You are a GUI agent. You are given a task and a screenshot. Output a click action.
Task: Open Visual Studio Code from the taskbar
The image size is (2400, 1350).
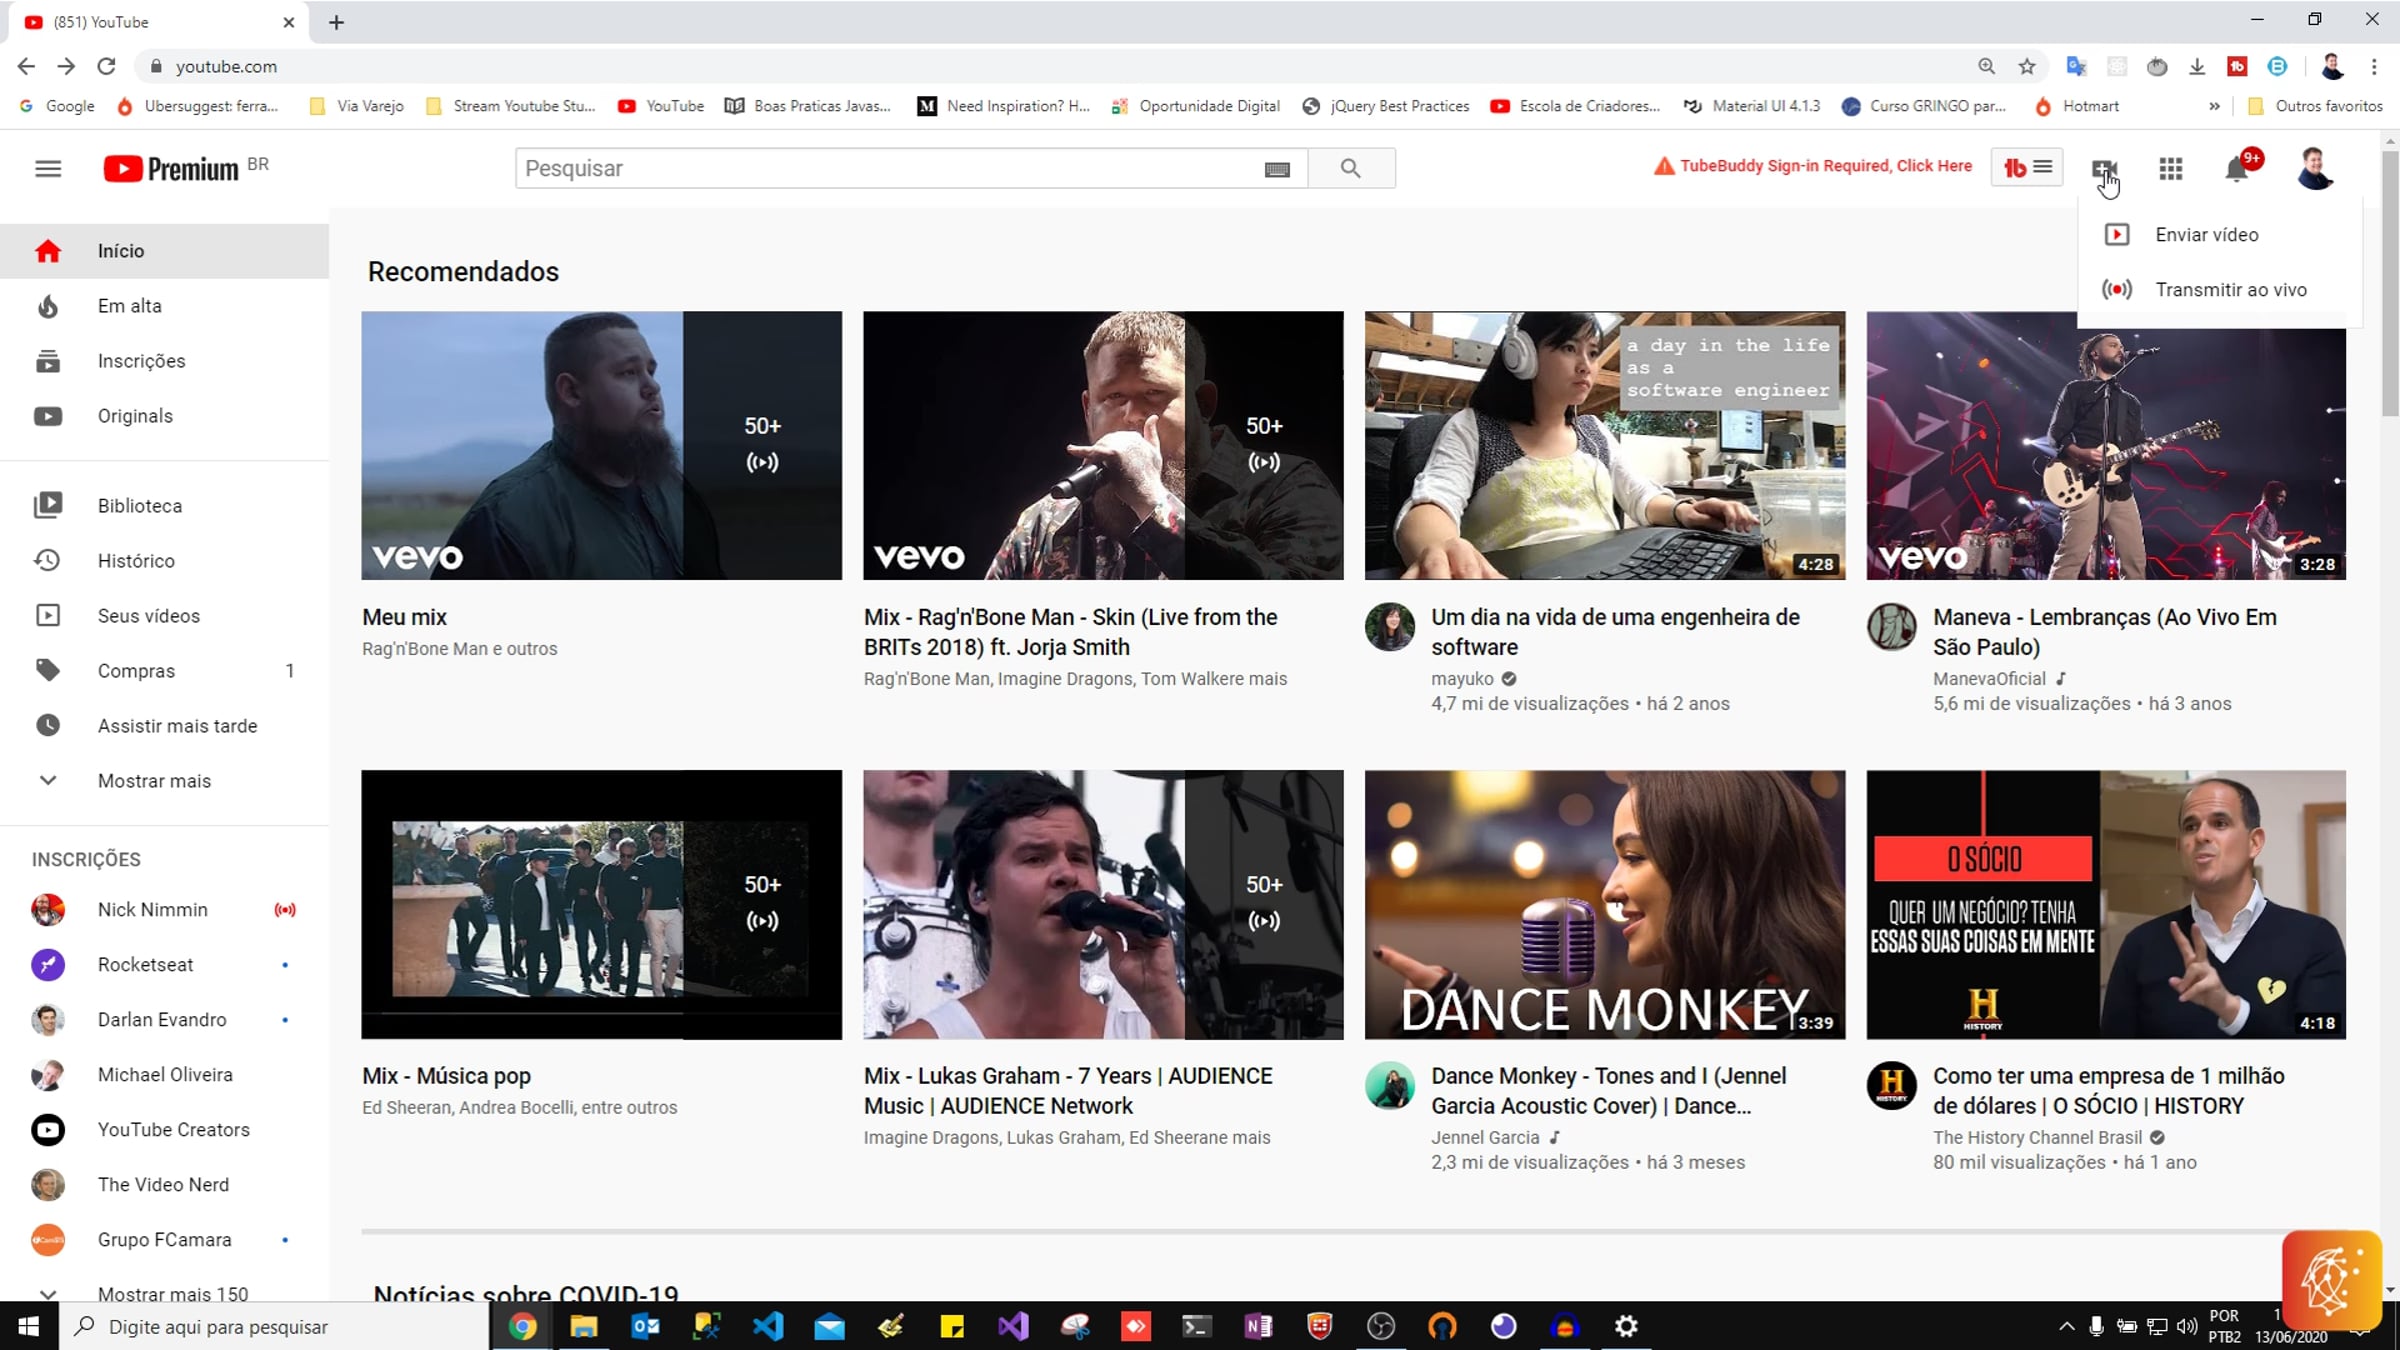pyautogui.click(x=768, y=1326)
